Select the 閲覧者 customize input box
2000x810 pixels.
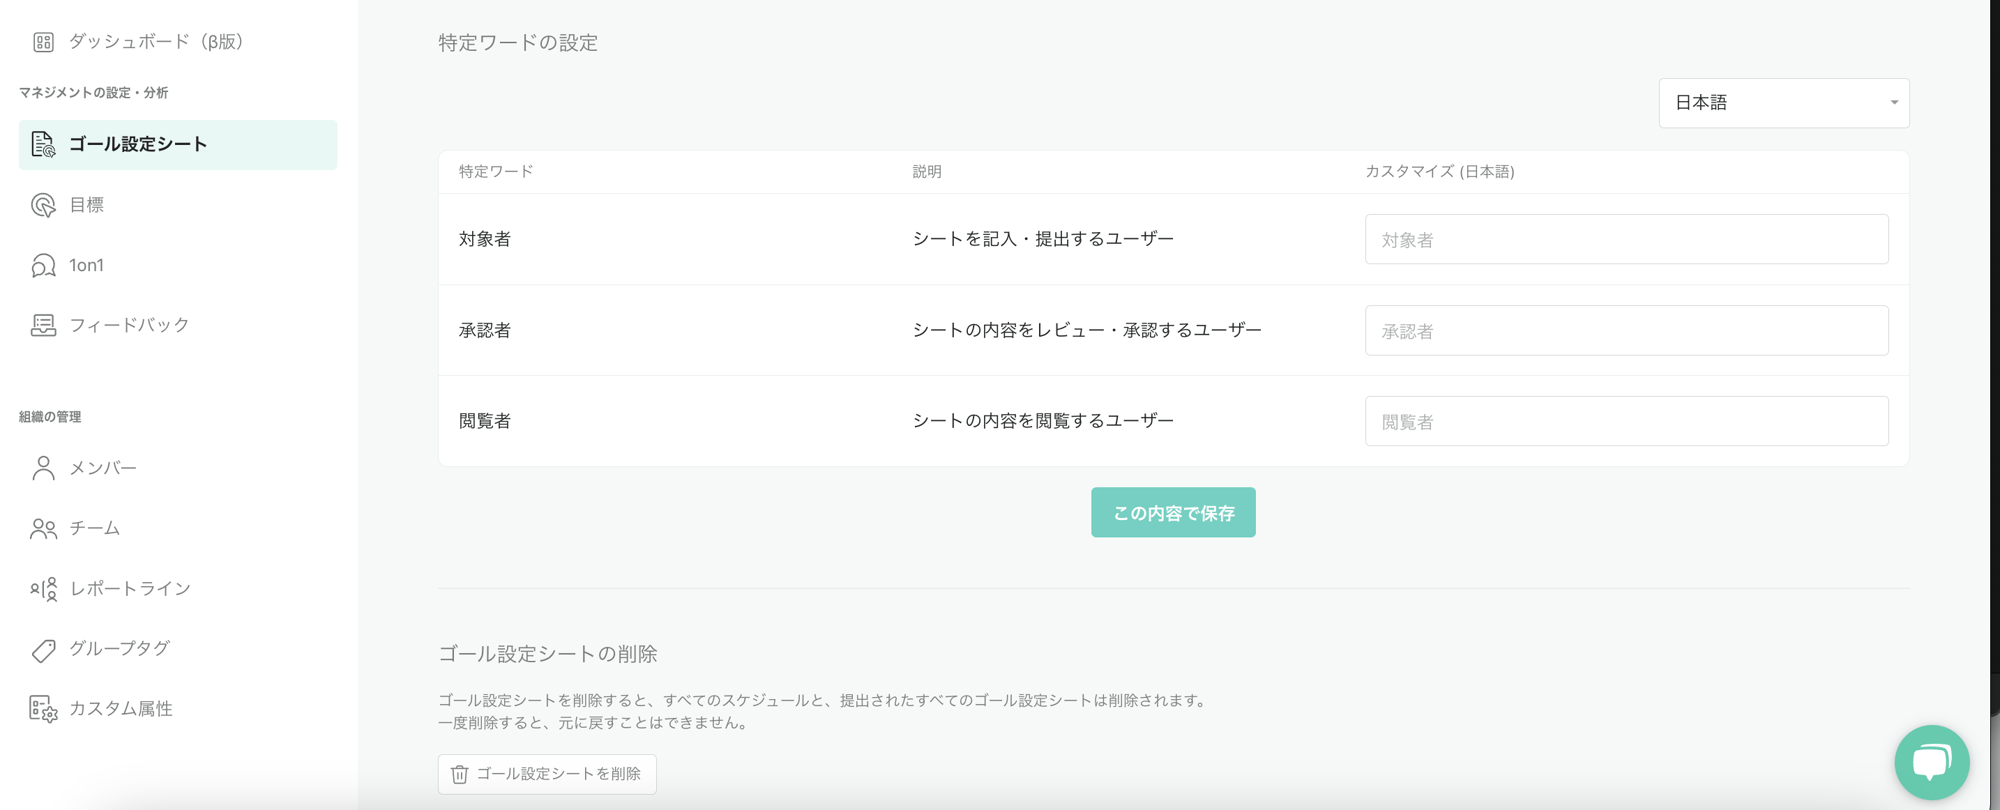(x=1626, y=422)
